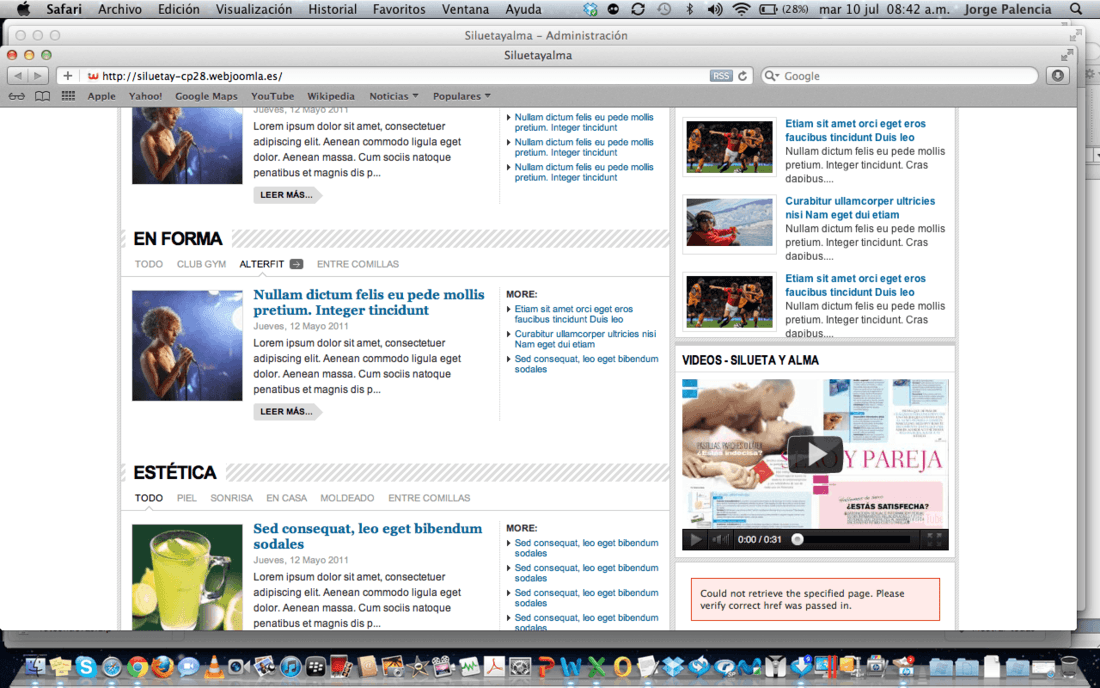The width and height of the screenshot is (1100, 688).
Task: Open the Apple menu
Action: 23,9
